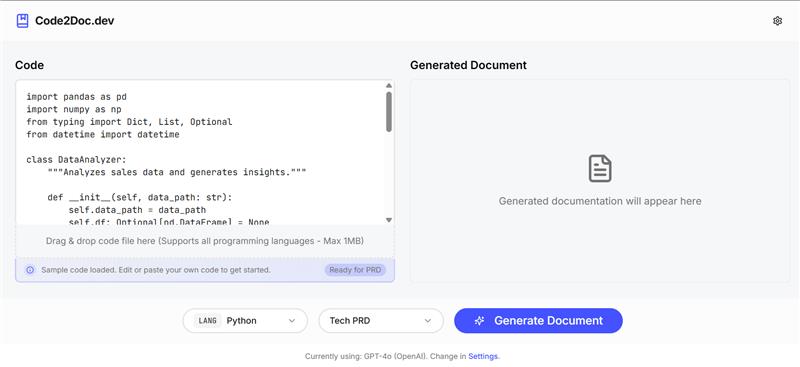Open settings via the gear icon
The height and width of the screenshot is (367, 800).
pos(777,21)
